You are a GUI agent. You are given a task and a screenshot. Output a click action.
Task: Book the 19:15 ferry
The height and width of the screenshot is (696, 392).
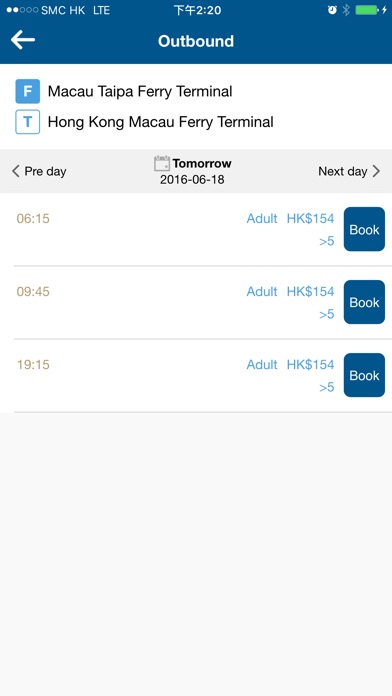364,375
